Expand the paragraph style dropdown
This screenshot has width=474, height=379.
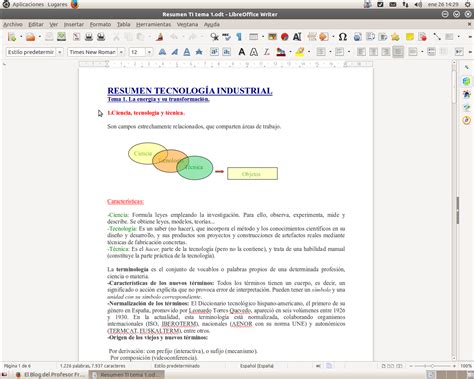pyautogui.click(x=60, y=52)
